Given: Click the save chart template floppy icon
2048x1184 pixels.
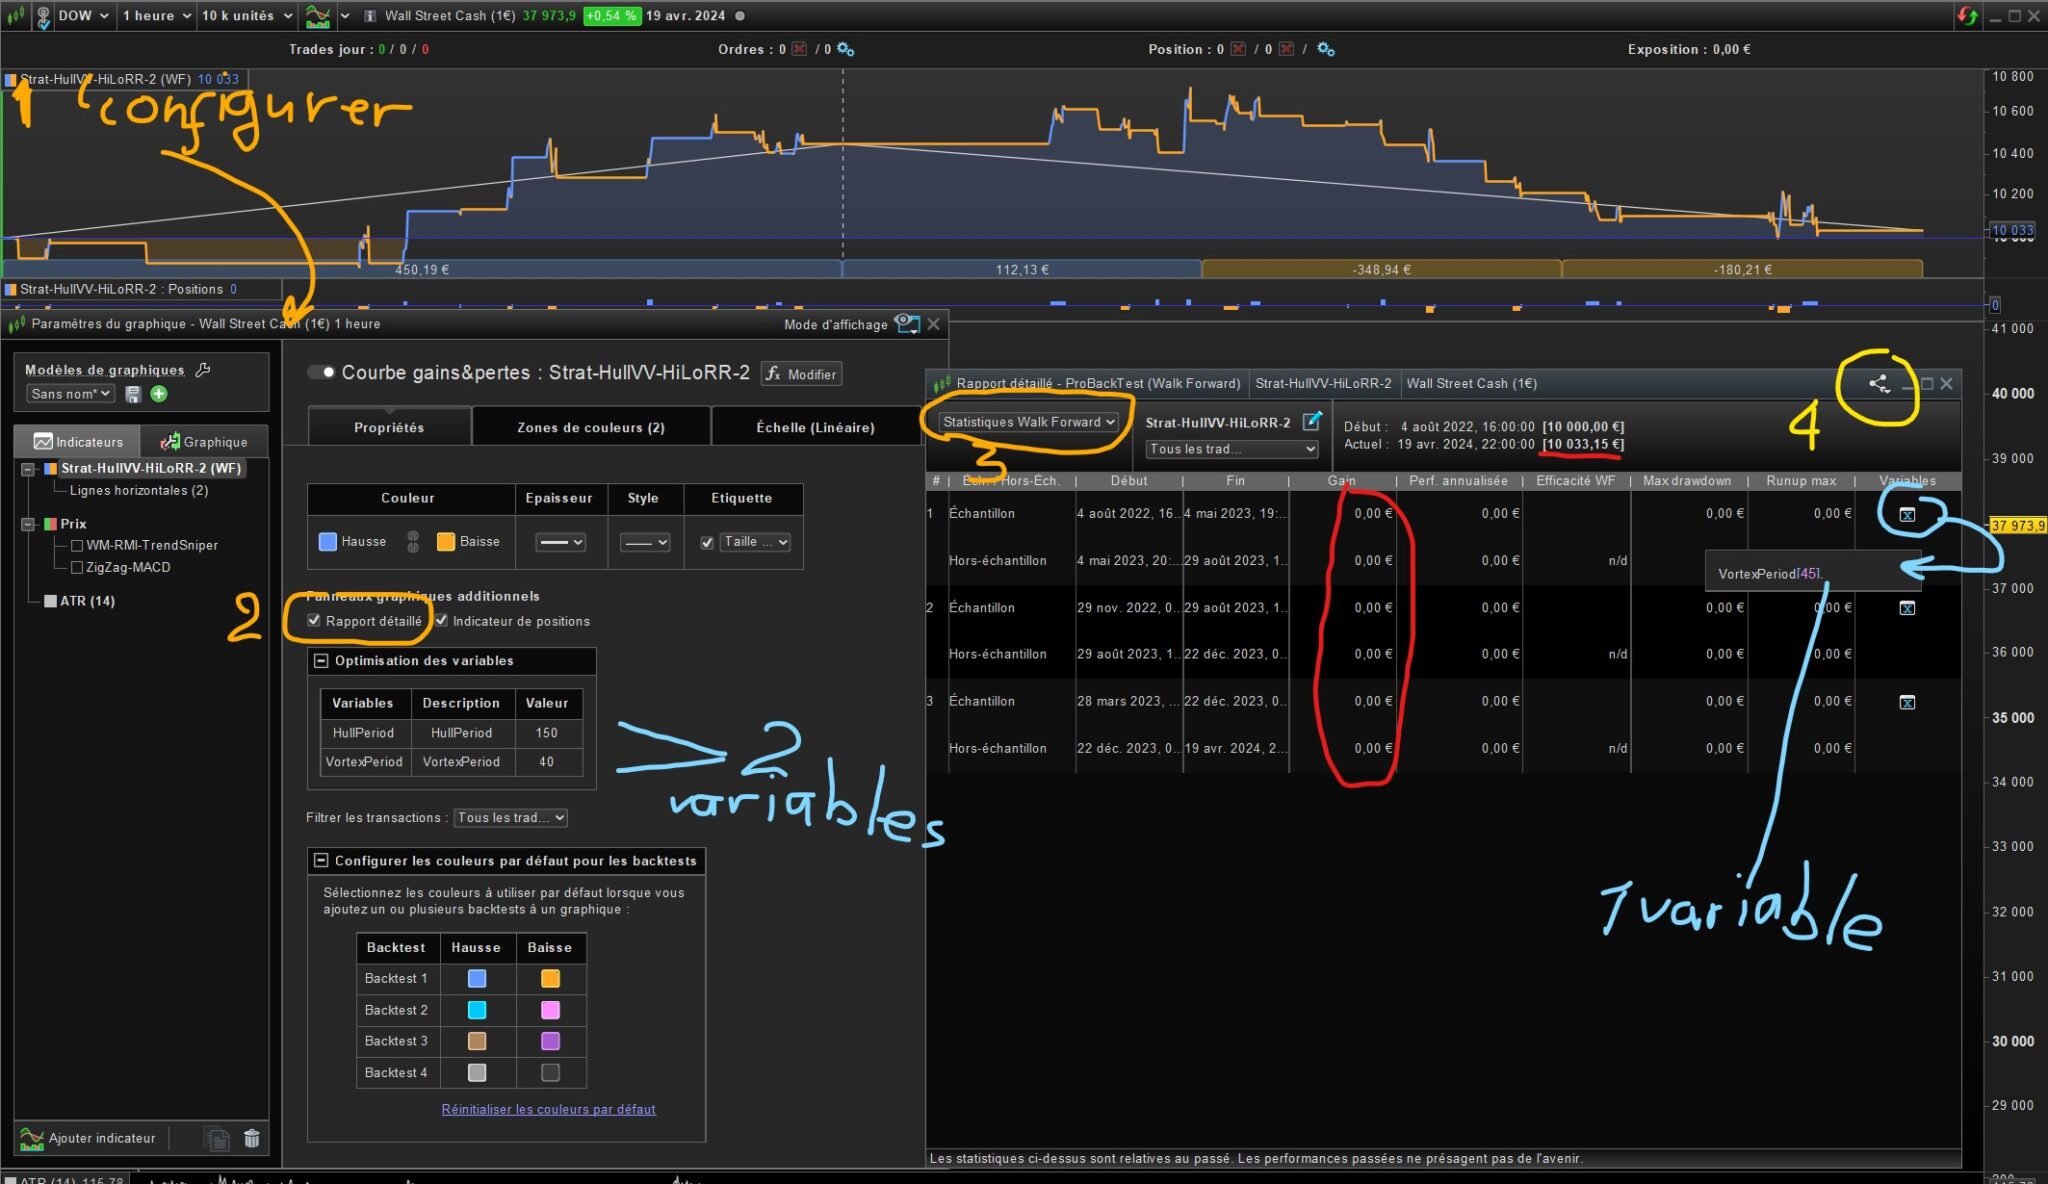Looking at the screenshot, I should coord(133,394).
